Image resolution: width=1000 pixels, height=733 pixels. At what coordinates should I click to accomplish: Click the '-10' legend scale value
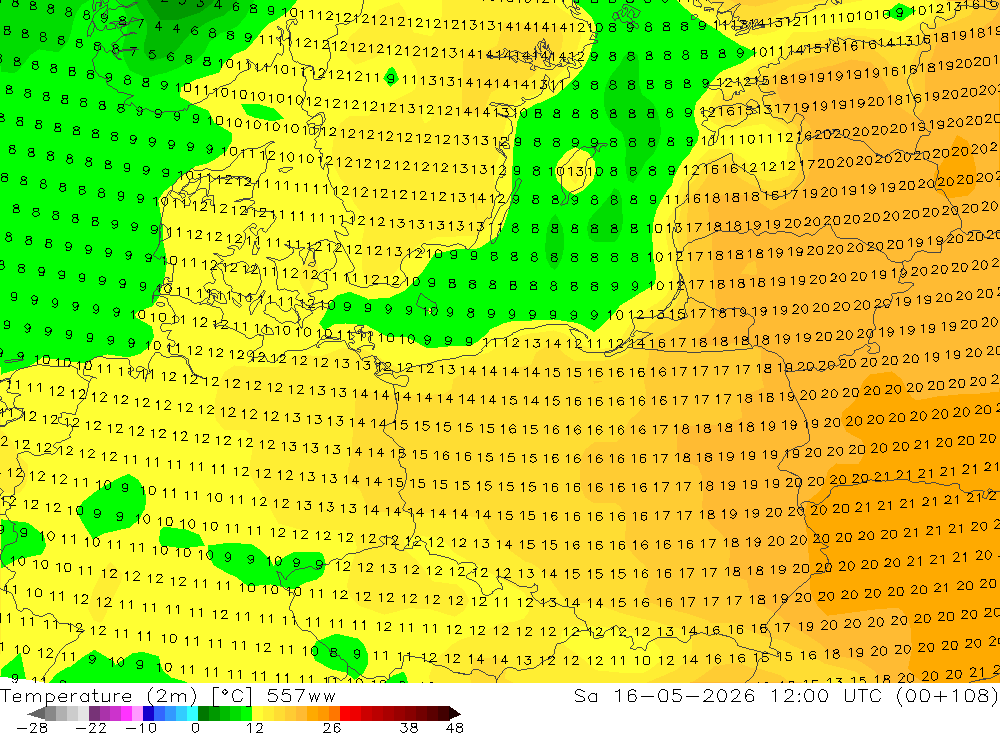pyautogui.click(x=140, y=727)
